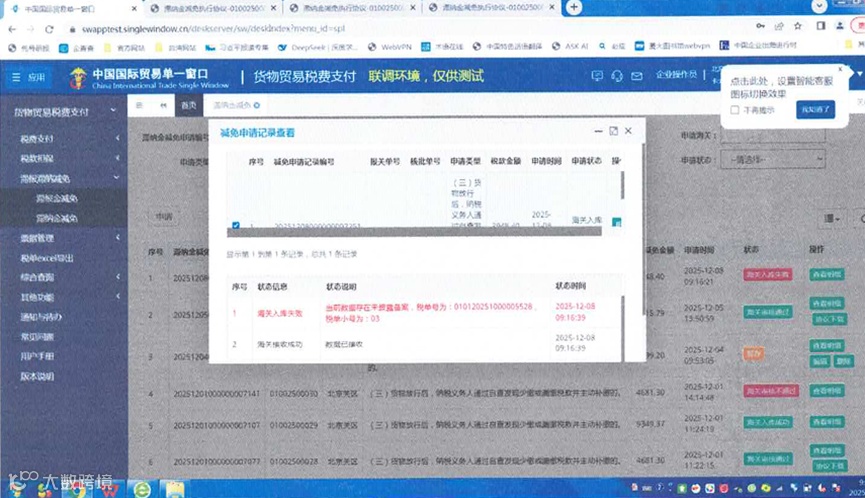Click the saved passwords key icon
The image size is (865, 498).
(760, 26)
